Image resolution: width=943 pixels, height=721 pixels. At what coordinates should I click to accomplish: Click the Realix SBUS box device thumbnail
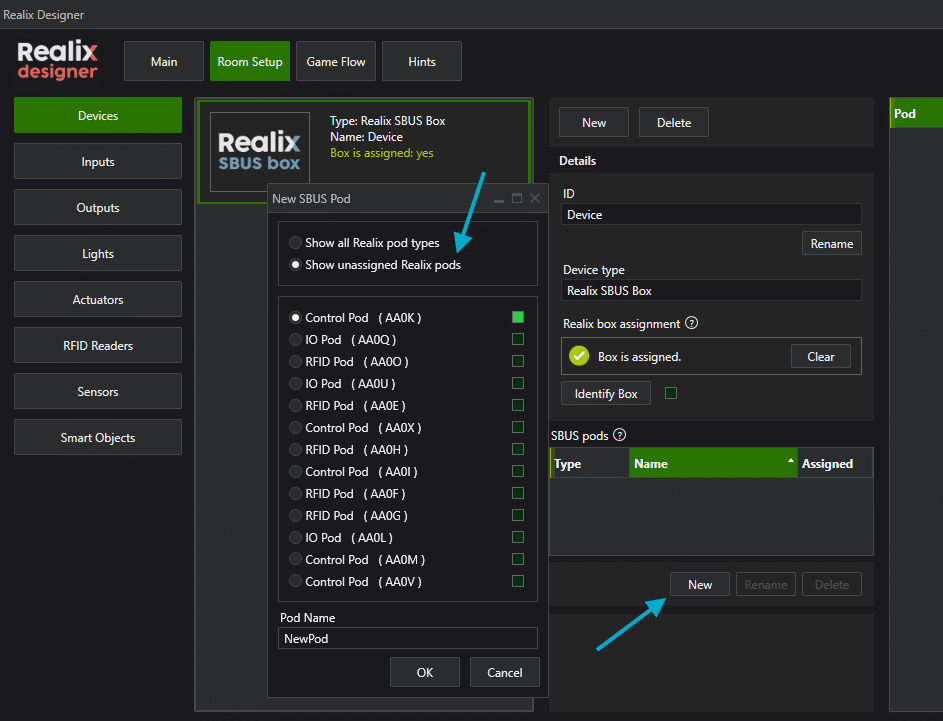[x=260, y=152]
